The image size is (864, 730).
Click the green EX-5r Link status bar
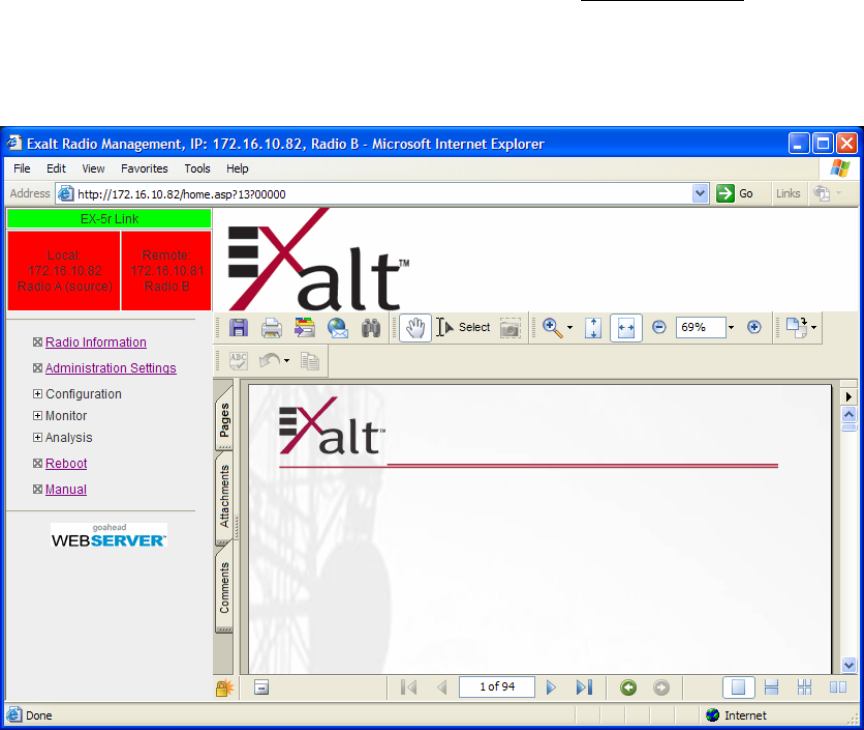pyautogui.click(x=109, y=219)
